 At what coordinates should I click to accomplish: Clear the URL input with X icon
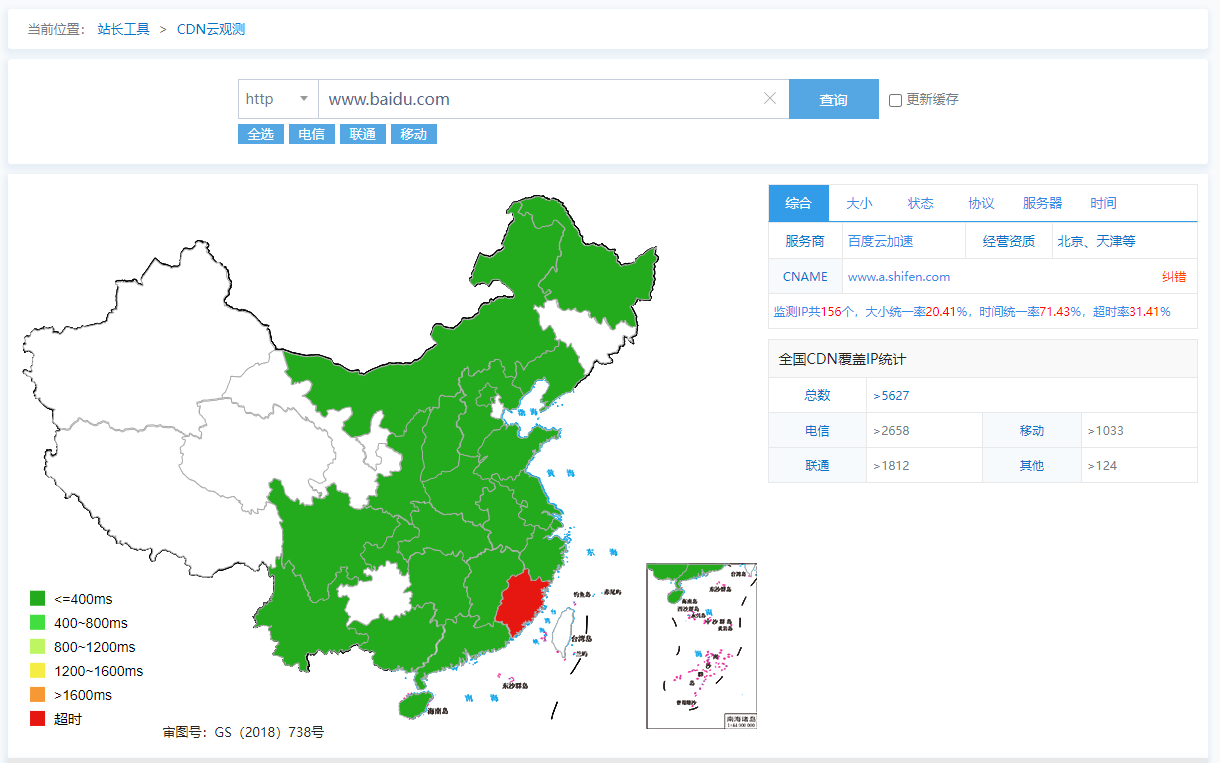[770, 98]
